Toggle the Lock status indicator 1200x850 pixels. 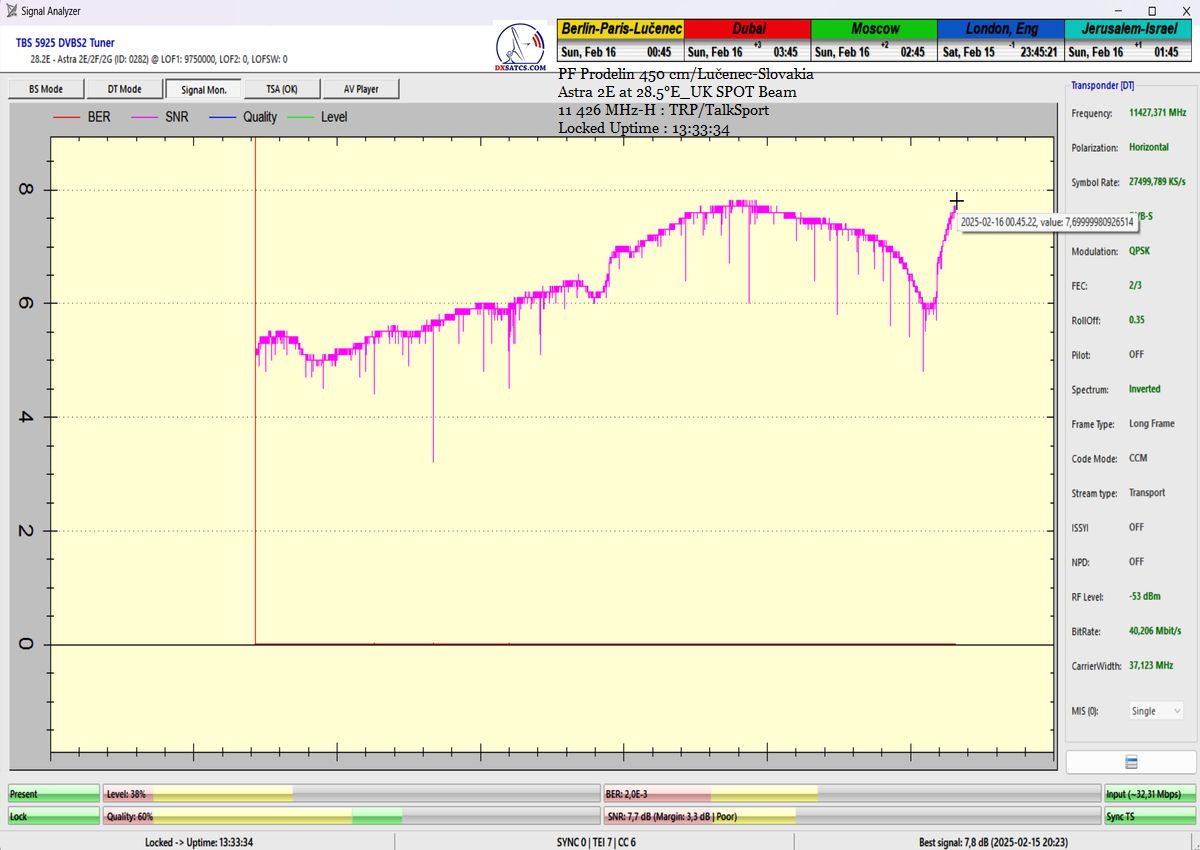click(54, 816)
